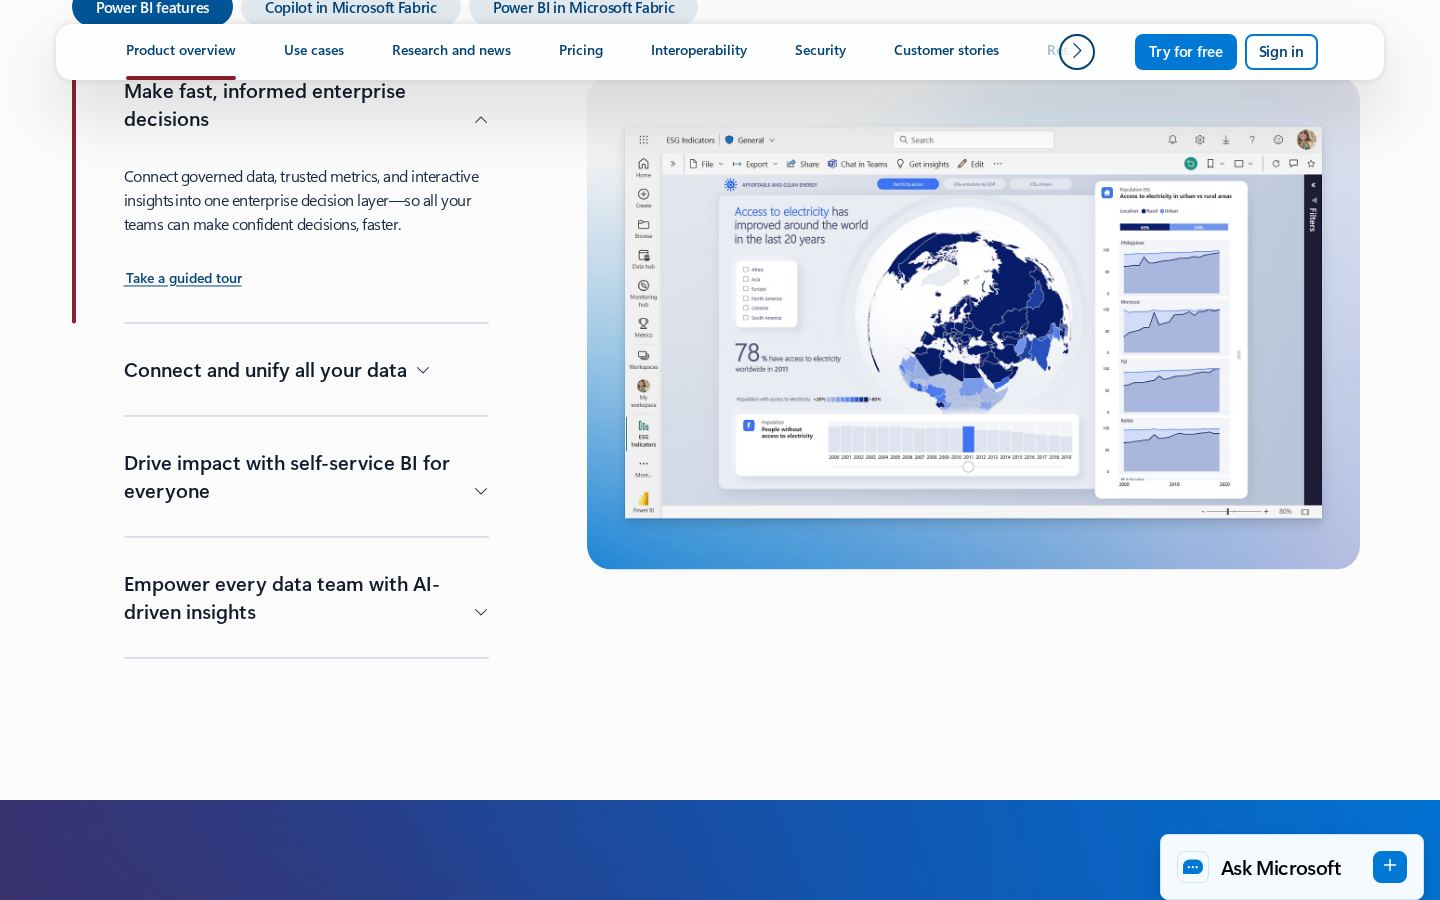Open the Power BI dashboard preview image
This screenshot has width=1440, height=900.
point(973,323)
